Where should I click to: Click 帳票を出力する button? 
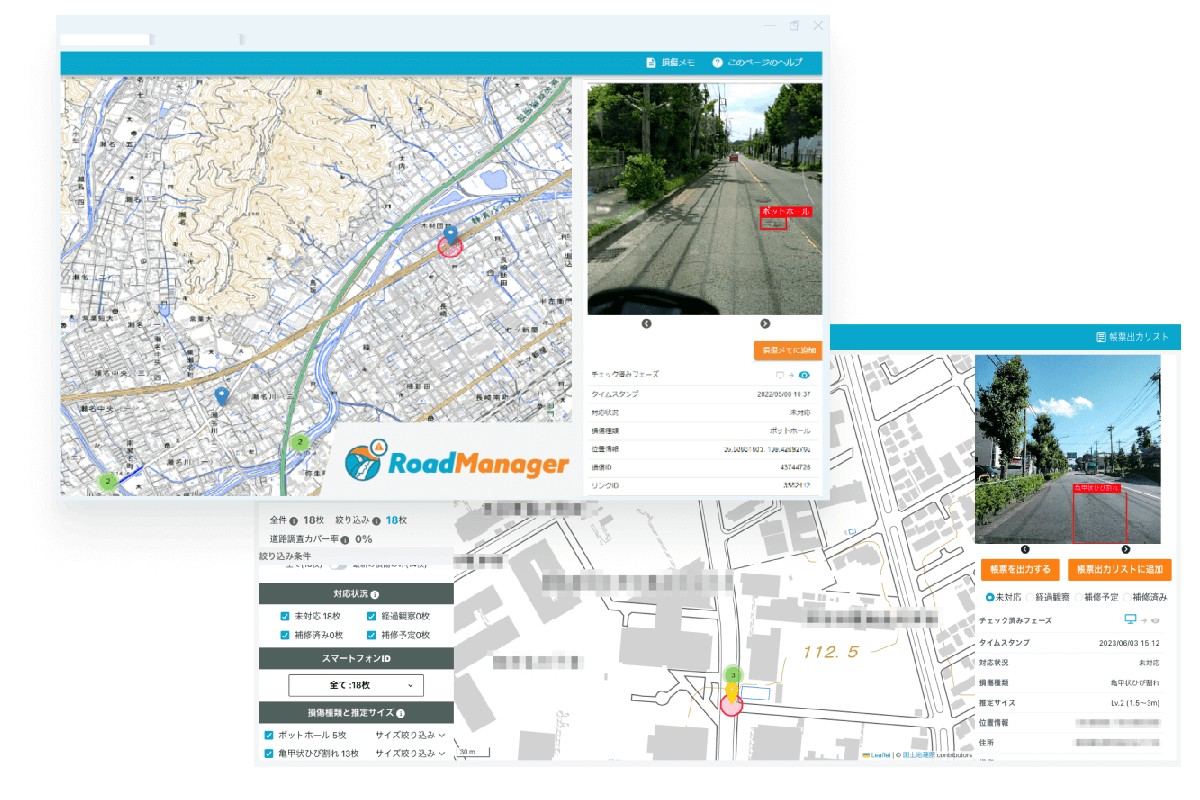click(1020, 569)
